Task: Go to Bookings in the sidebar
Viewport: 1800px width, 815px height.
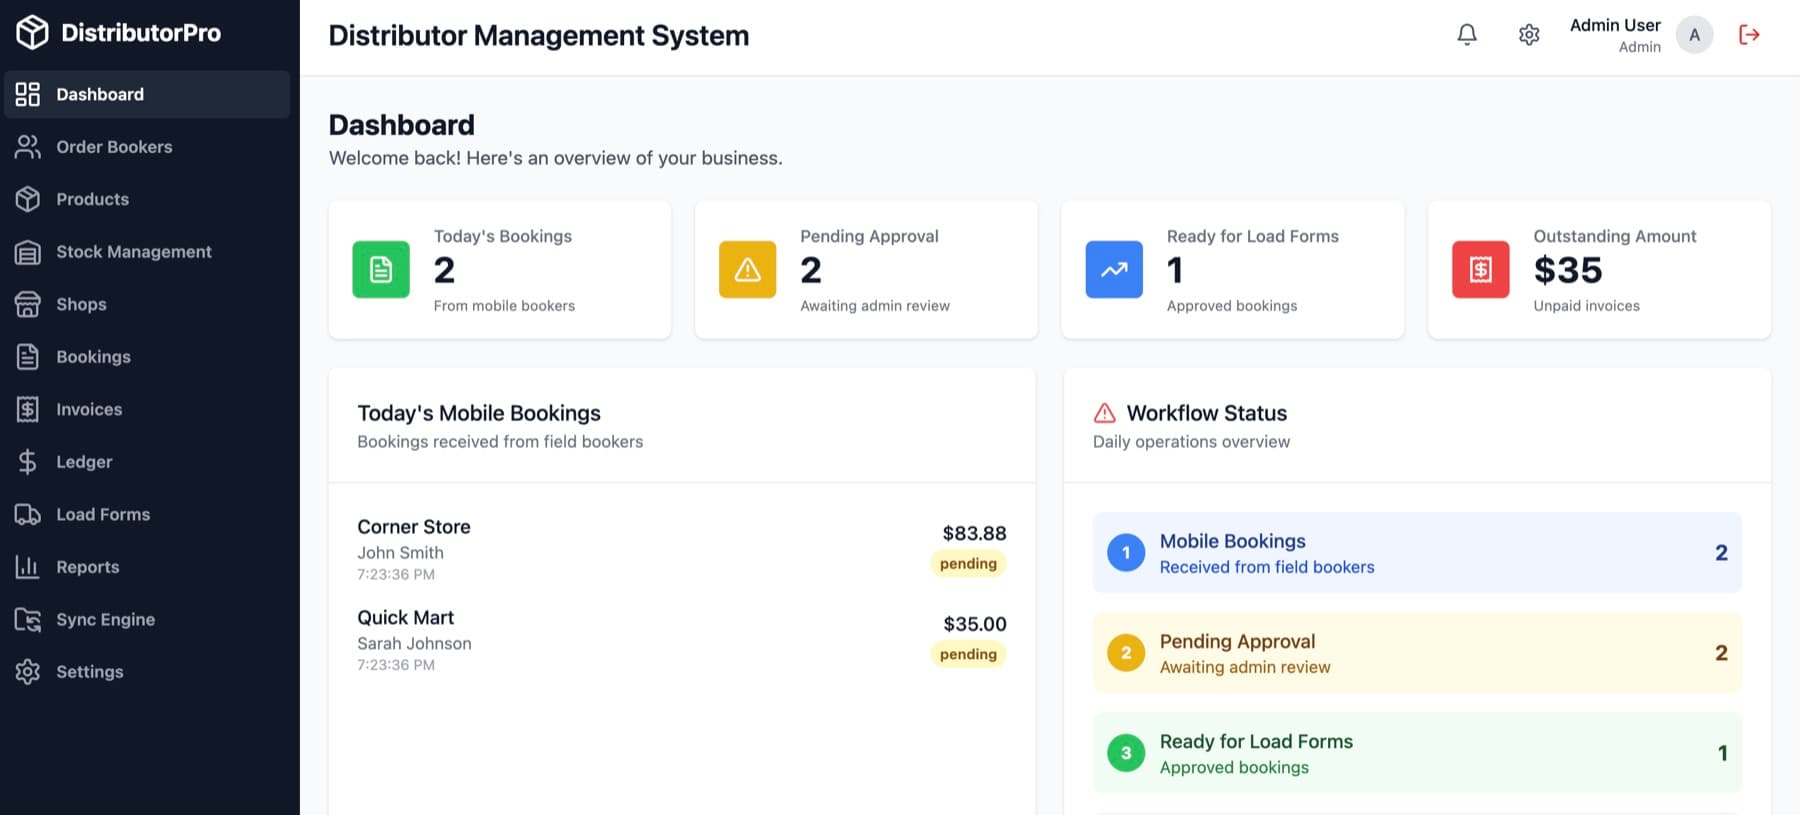Action: tap(147, 357)
